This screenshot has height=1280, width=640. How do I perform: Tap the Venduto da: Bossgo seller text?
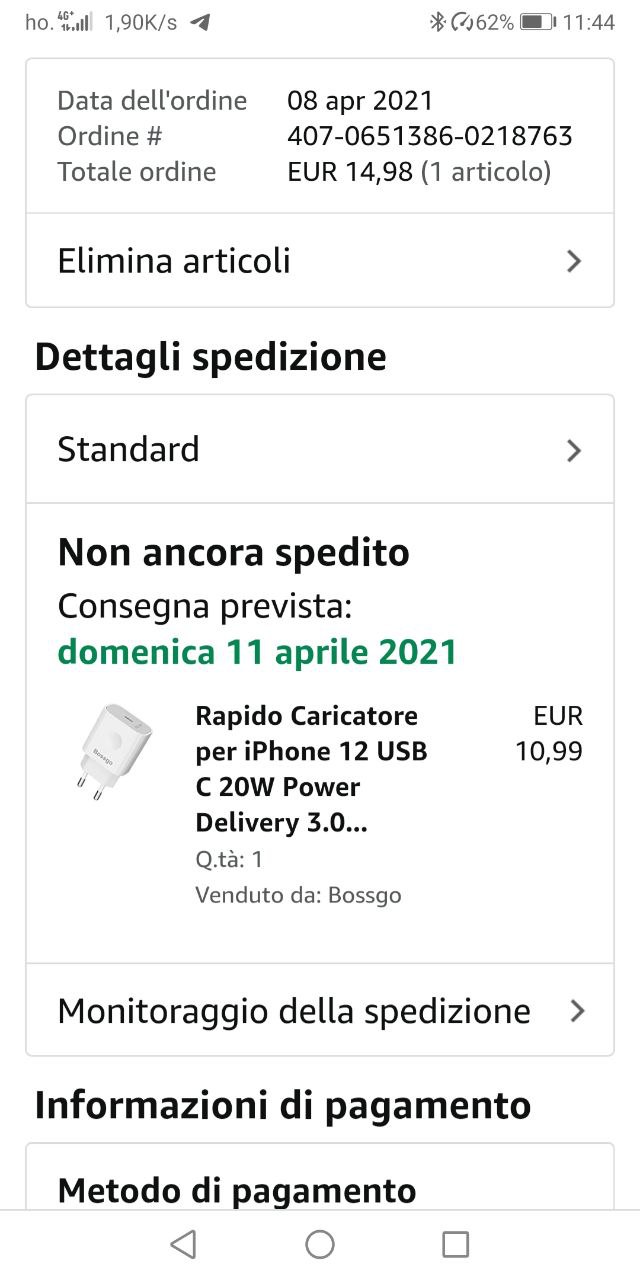(x=298, y=895)
